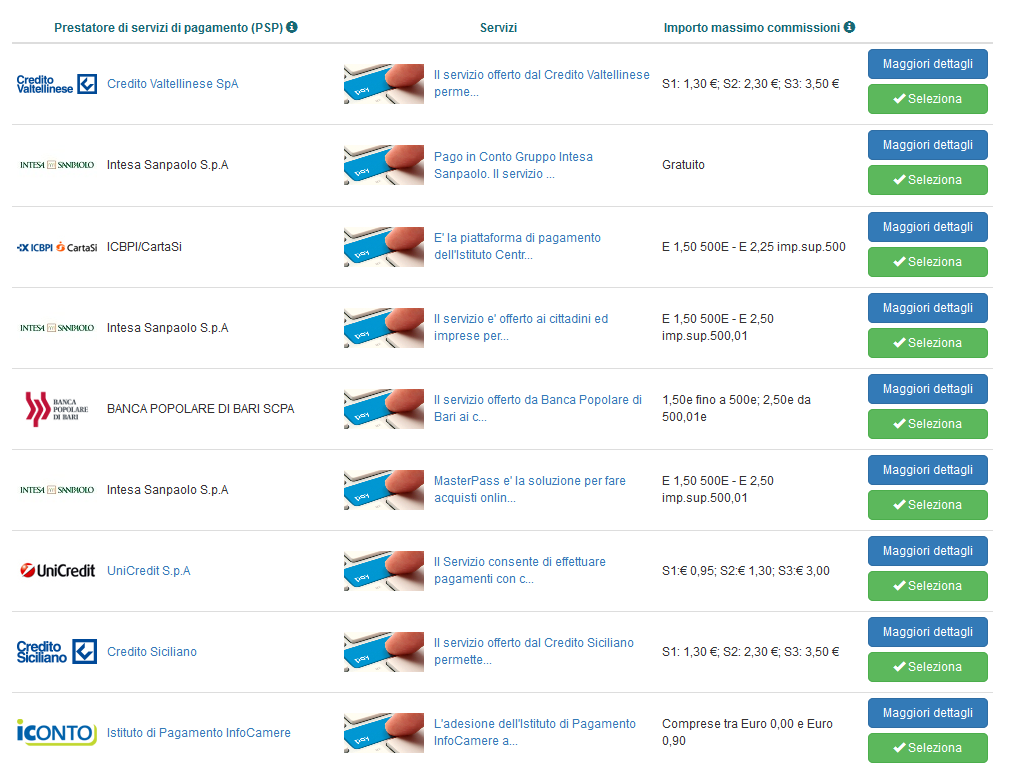Open Maggiori dettagli for the MasterPass service
This screenshot has width=1009, height=776.
pos(927,470)
